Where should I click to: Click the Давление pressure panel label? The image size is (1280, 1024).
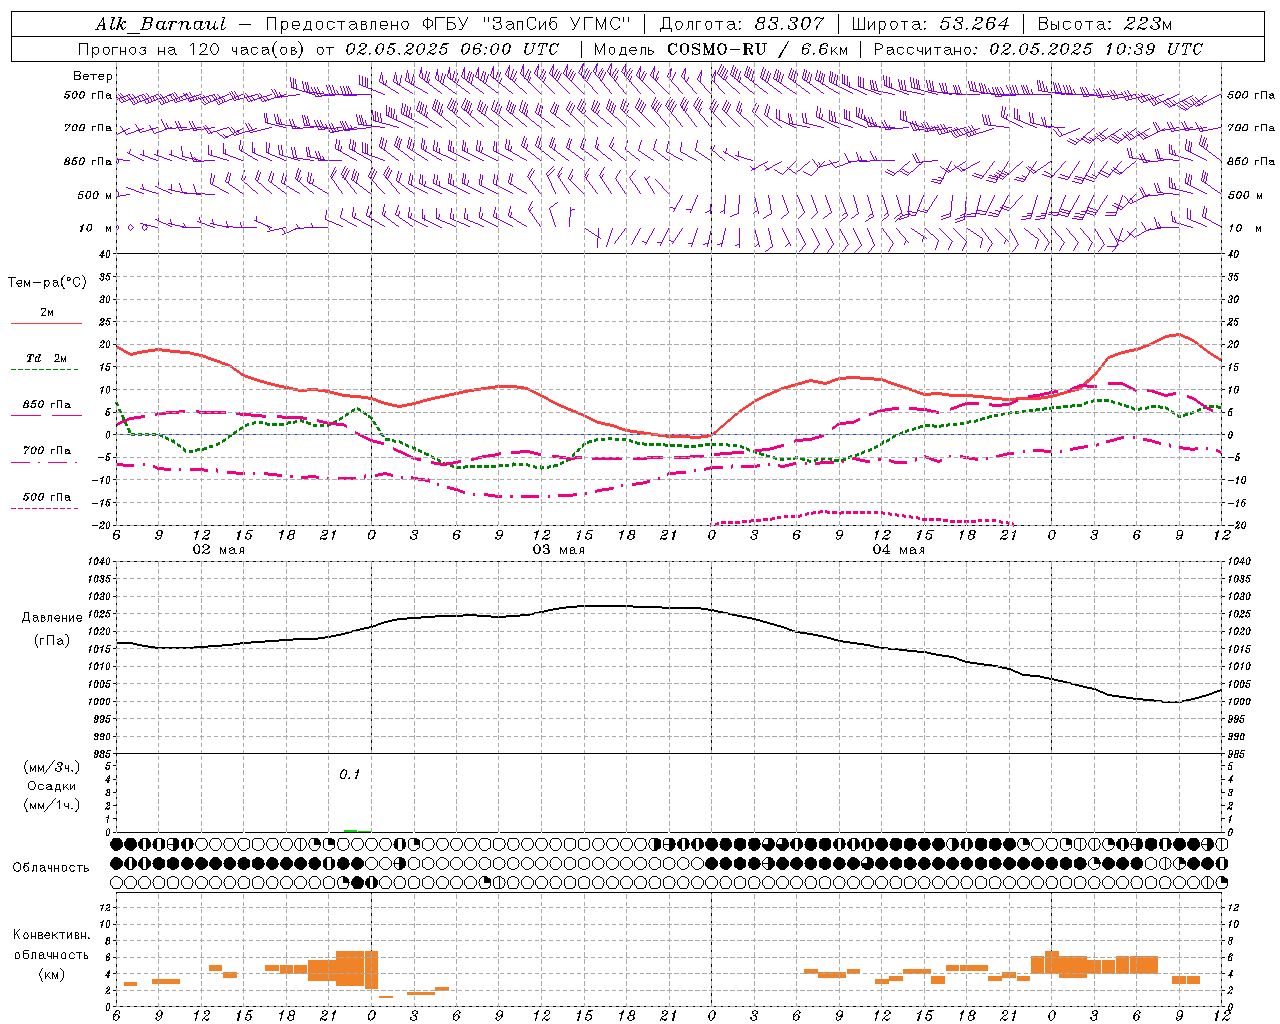tap(52, 618)
